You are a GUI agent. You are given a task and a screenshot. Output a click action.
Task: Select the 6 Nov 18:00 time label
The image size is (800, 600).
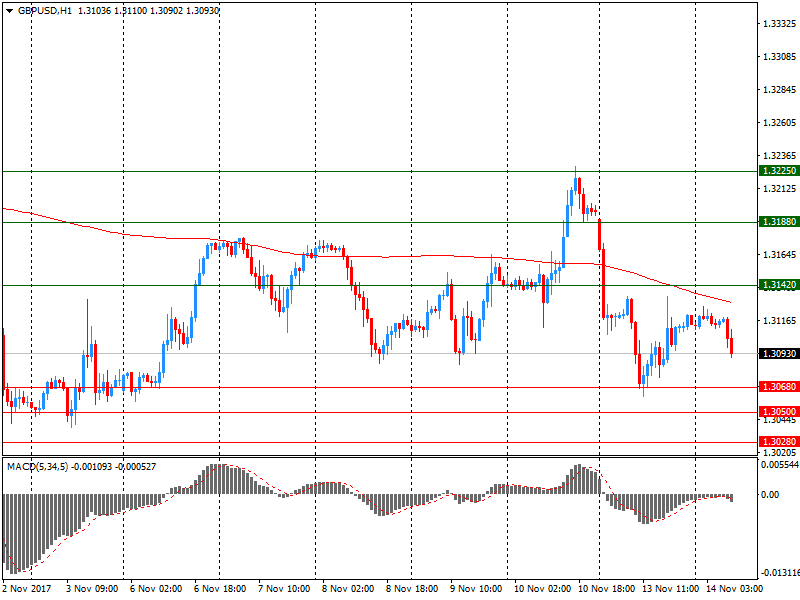220,589
